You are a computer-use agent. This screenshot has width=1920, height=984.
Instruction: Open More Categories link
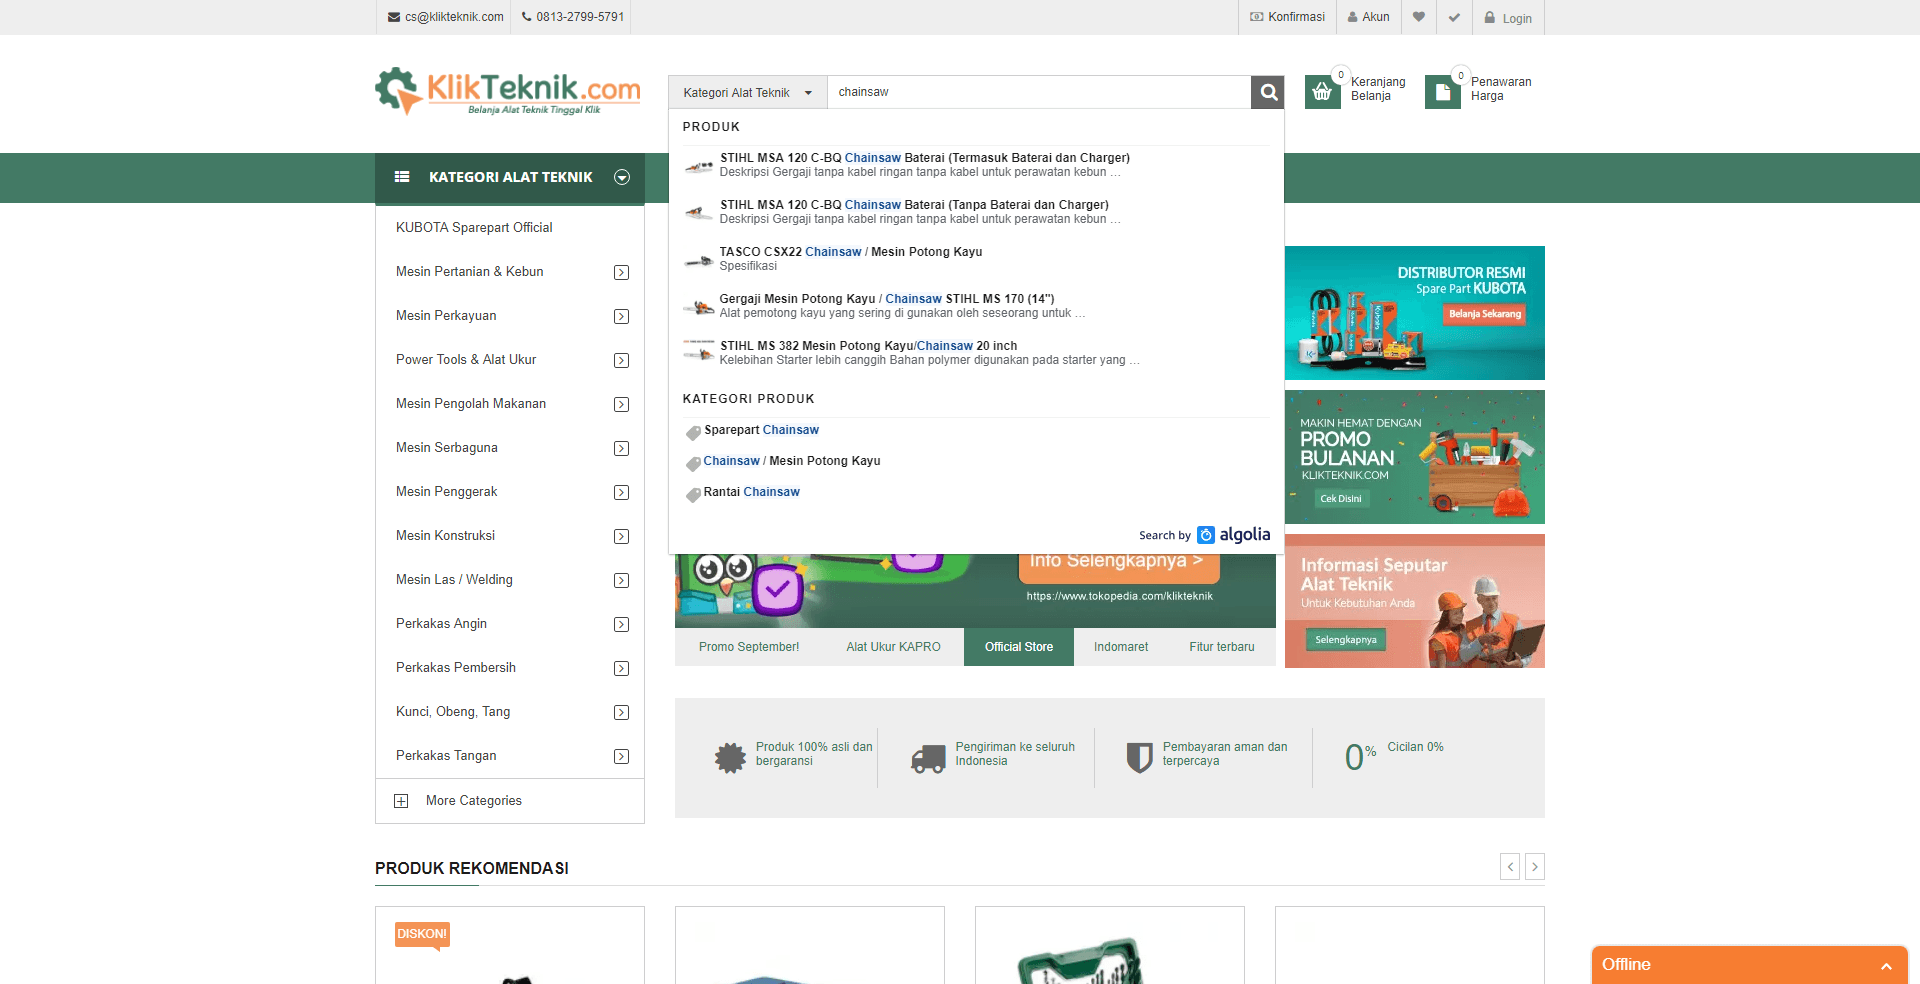474,801
